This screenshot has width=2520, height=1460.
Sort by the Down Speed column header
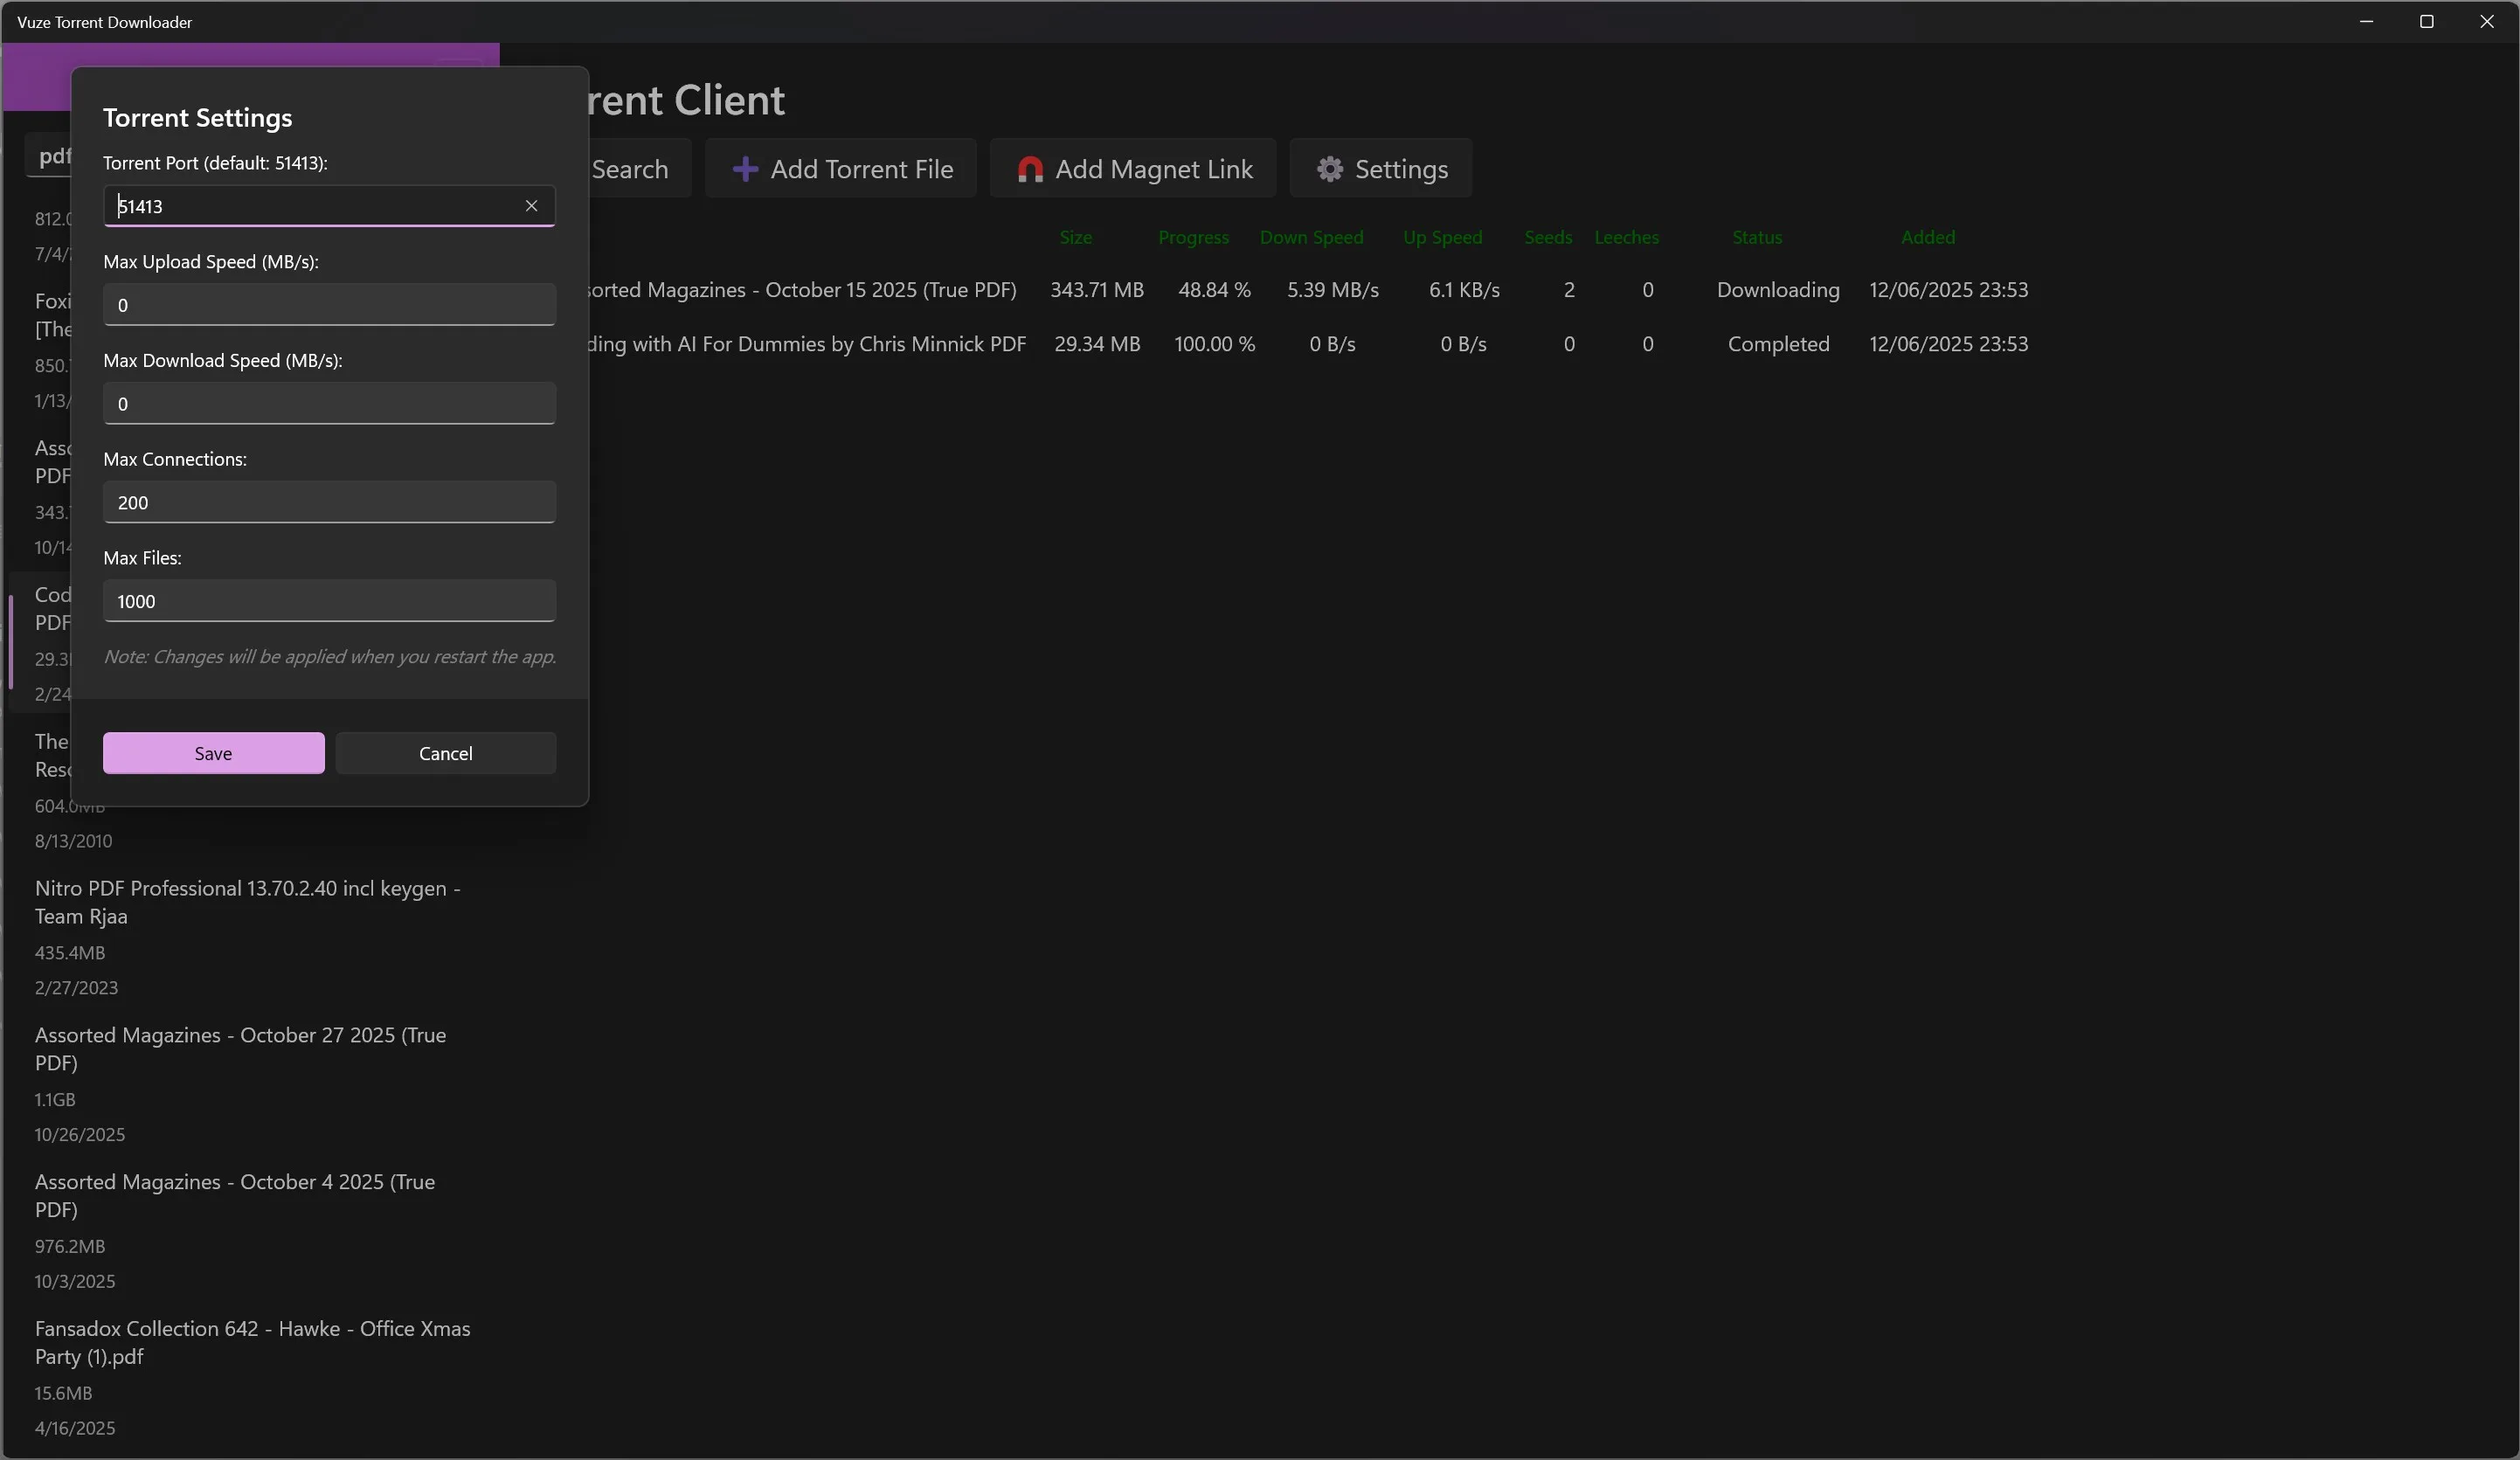(x=1311, y=238)
